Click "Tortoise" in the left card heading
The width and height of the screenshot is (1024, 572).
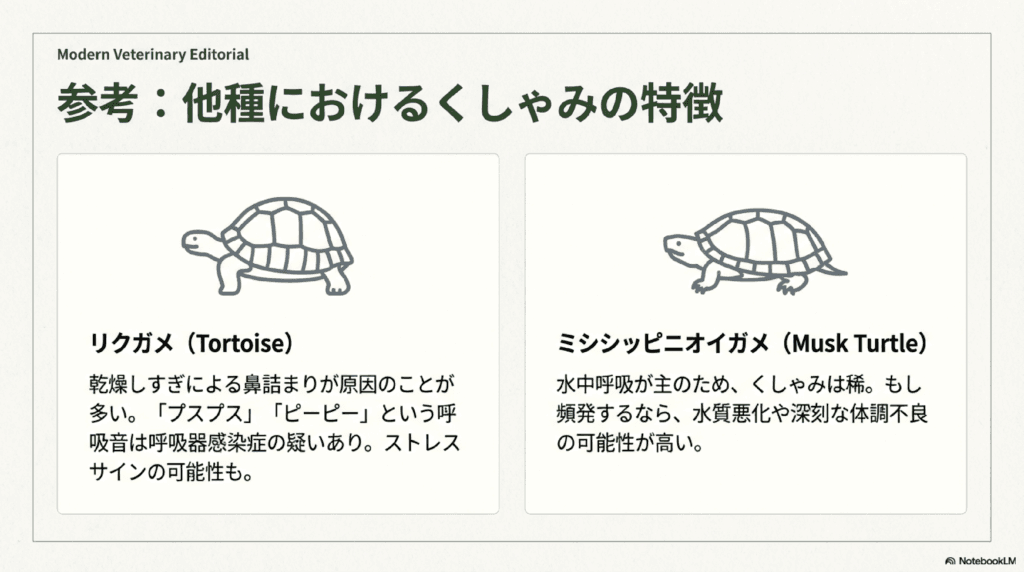pos(240,344)
